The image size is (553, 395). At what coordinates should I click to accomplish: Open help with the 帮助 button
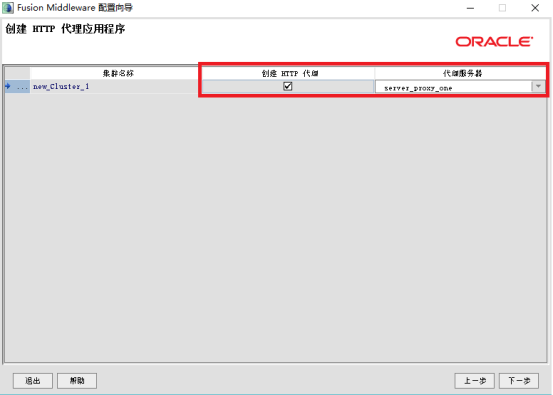tap(77, 381)
